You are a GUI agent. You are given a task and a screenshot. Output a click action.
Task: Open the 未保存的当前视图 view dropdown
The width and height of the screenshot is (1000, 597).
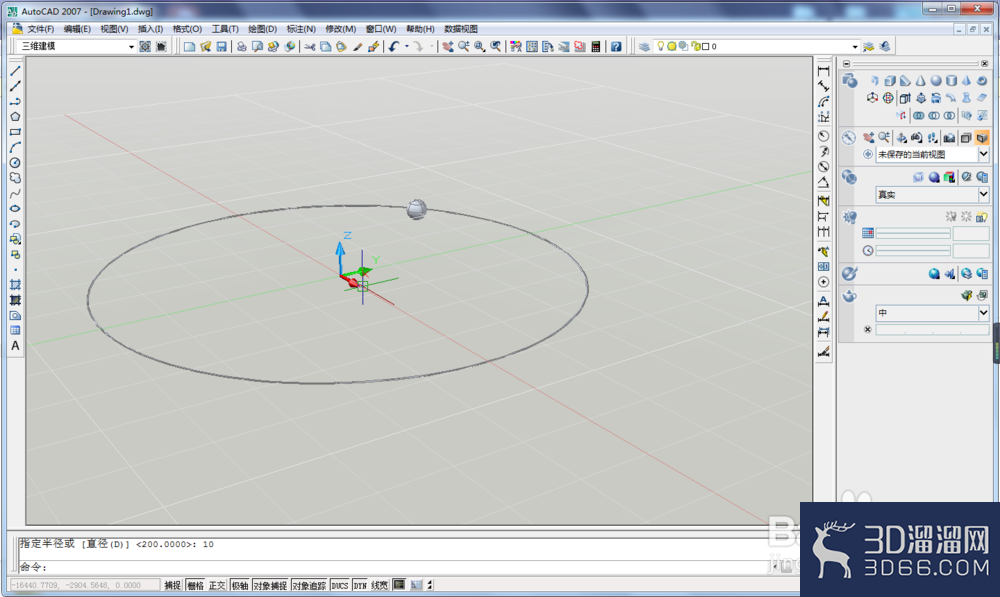(x=983, y=154)
